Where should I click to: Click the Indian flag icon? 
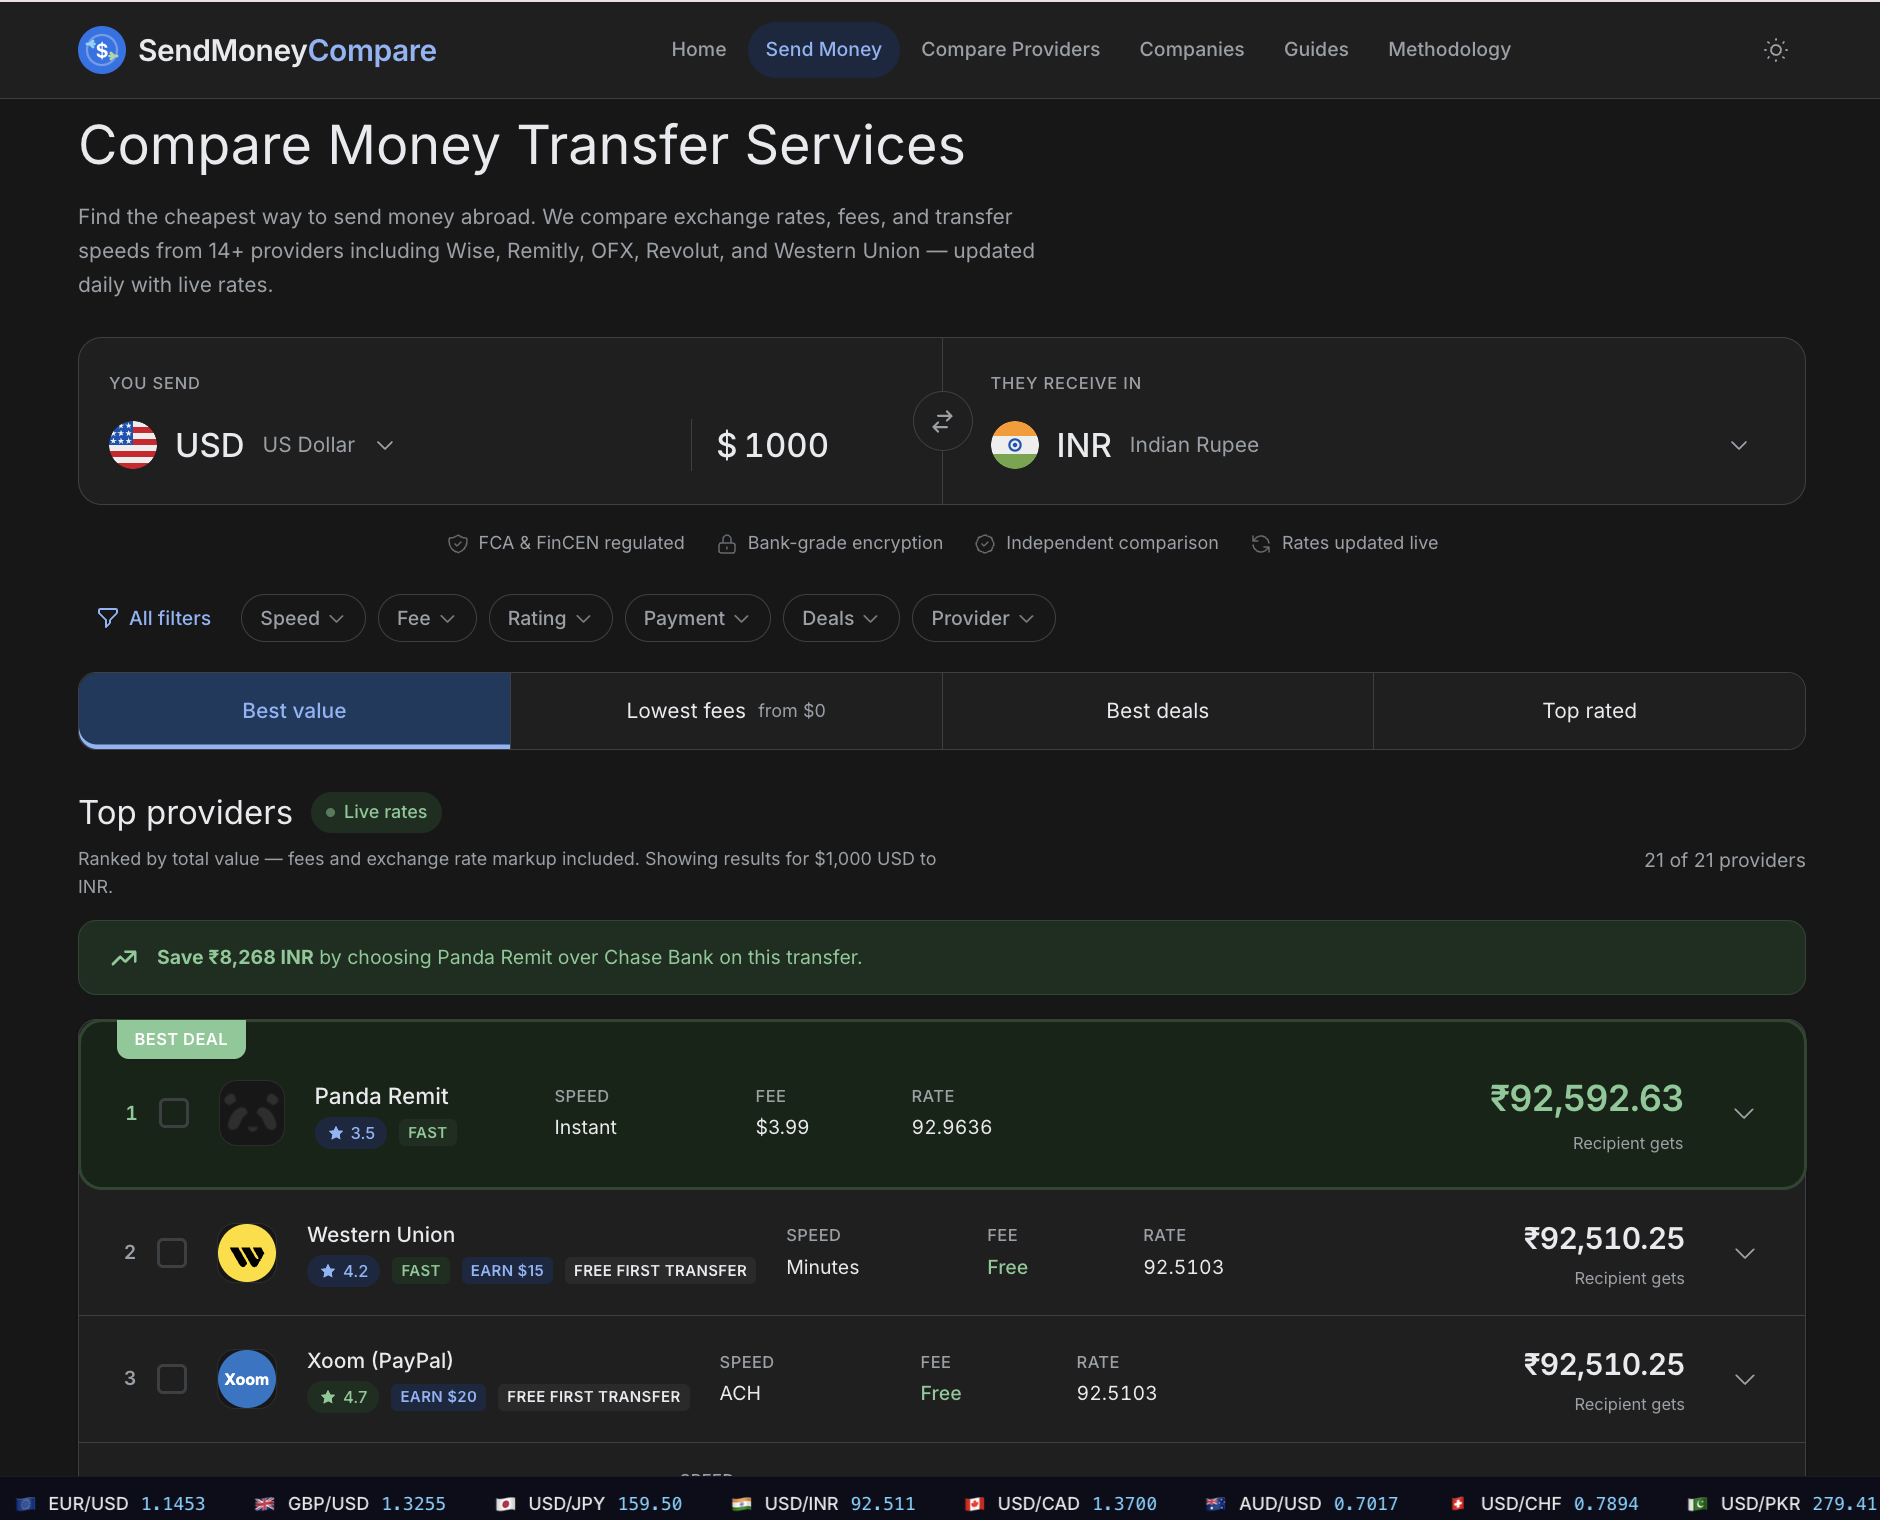[x=1015, y=445]
